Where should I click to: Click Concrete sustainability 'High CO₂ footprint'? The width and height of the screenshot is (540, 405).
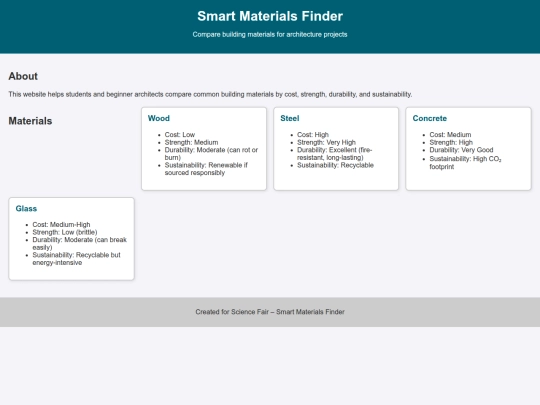[x=465, y=163]
